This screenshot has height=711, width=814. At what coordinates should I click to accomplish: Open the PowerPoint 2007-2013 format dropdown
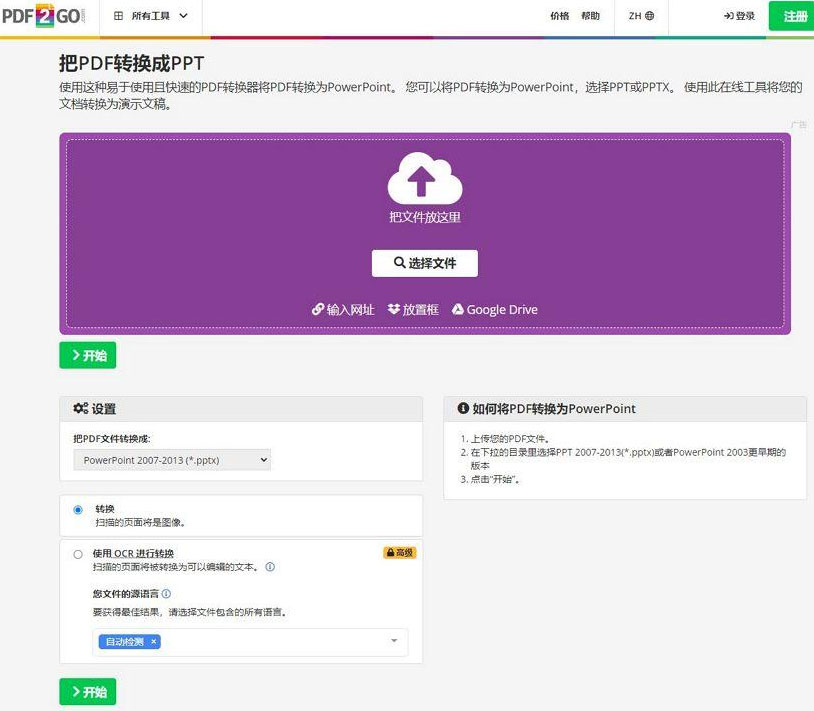pyautogui.click(x=172, y=460)
